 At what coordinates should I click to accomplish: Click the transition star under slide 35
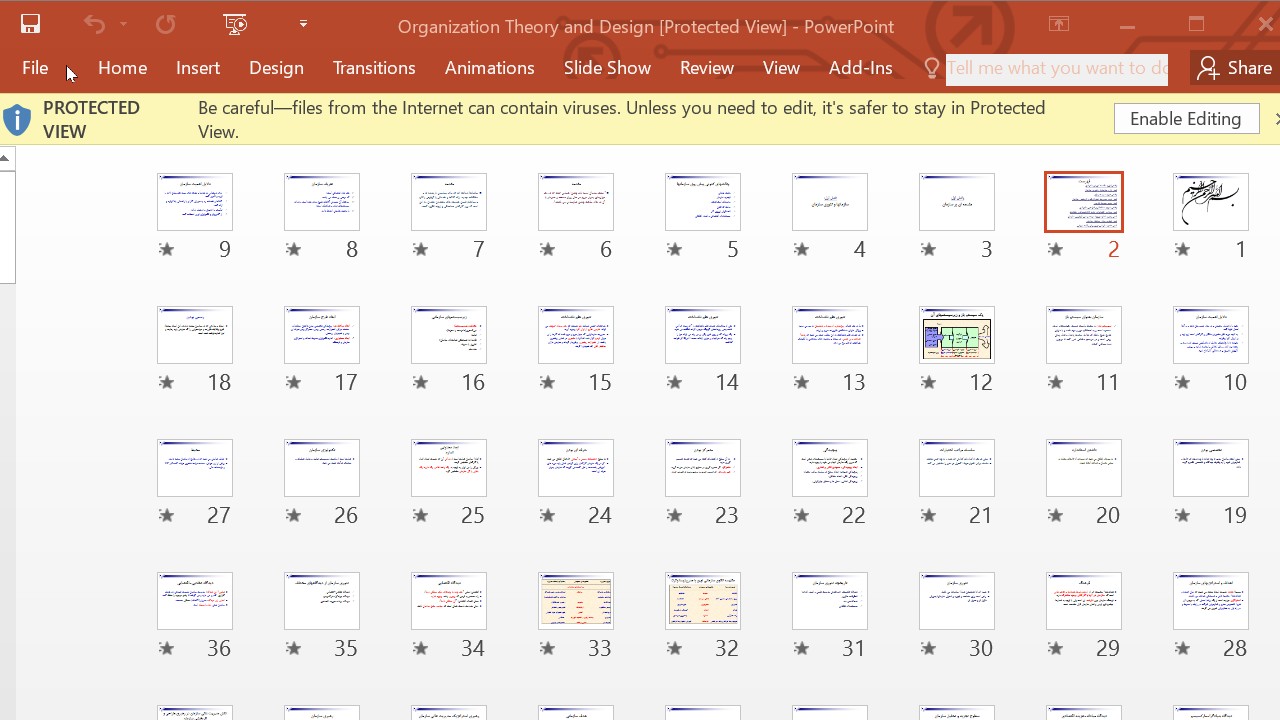tap(294, 649)
